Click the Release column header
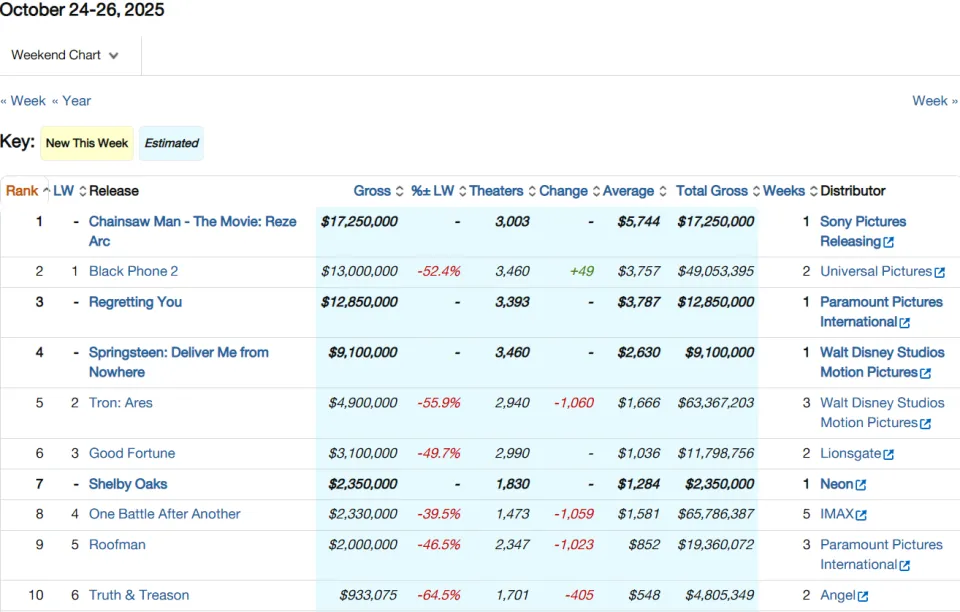This screenshot has height=612, width=960. pos(114,191)
